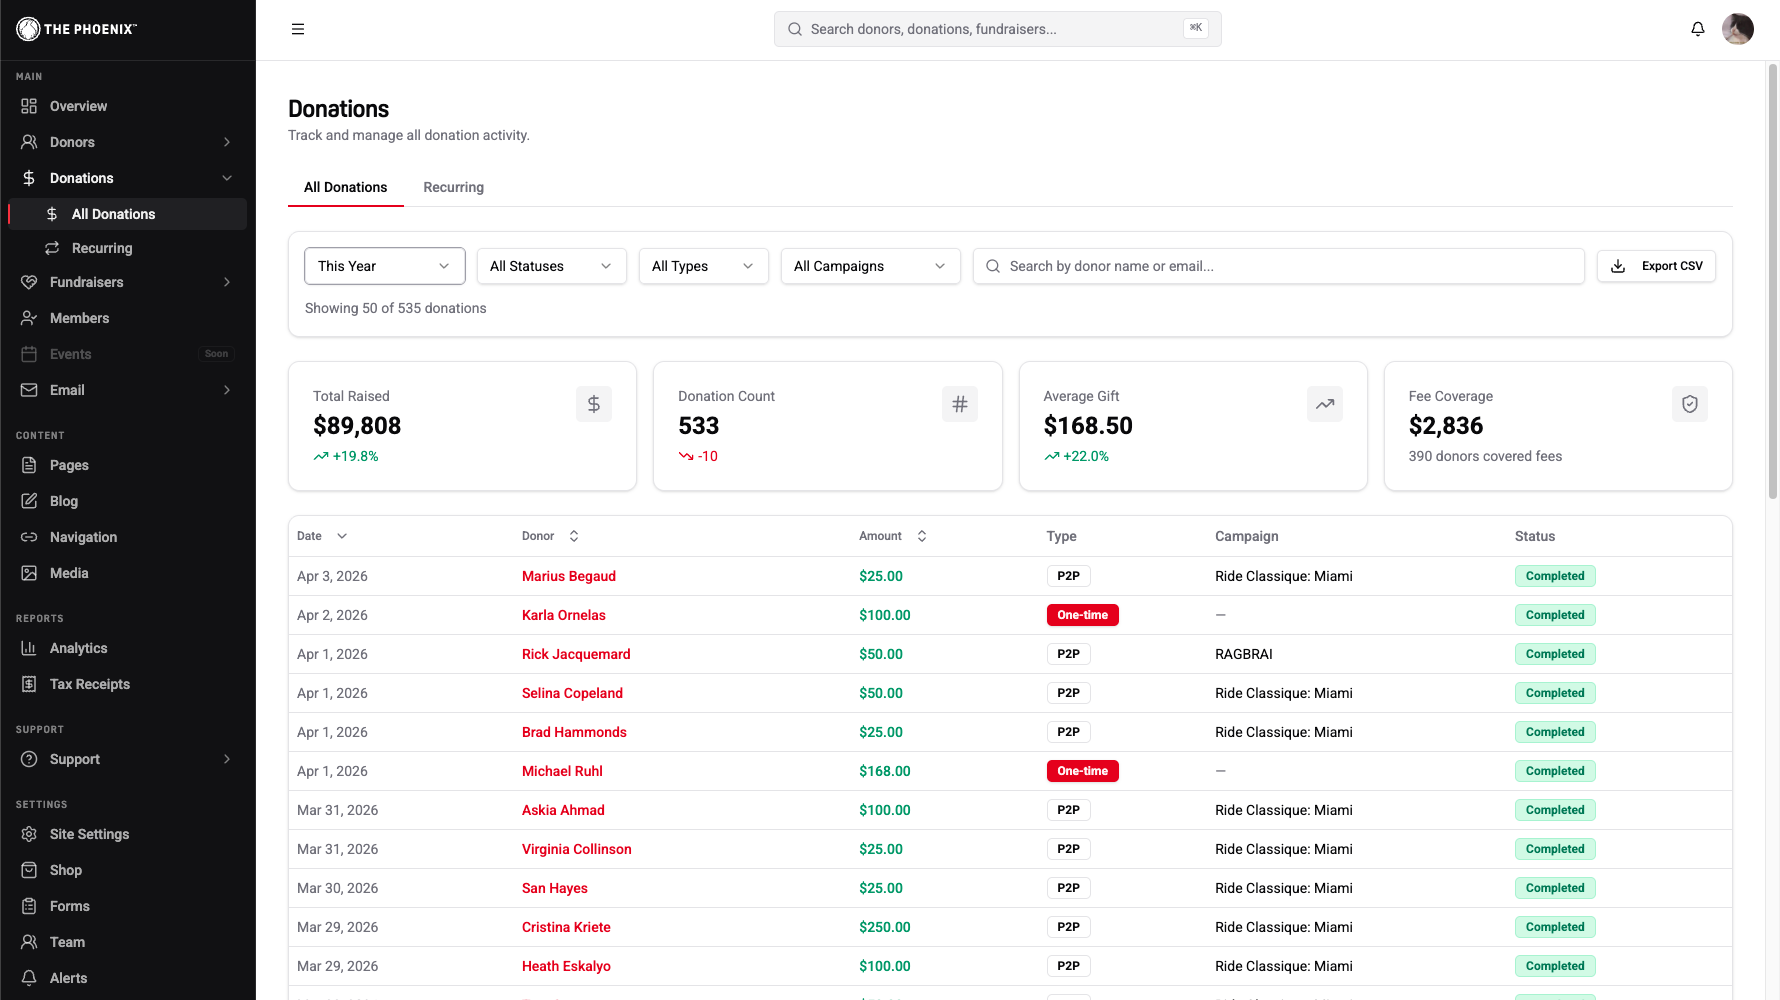Toggle sort on Donor column header
1780x1000 pixels.
(550, 536)
